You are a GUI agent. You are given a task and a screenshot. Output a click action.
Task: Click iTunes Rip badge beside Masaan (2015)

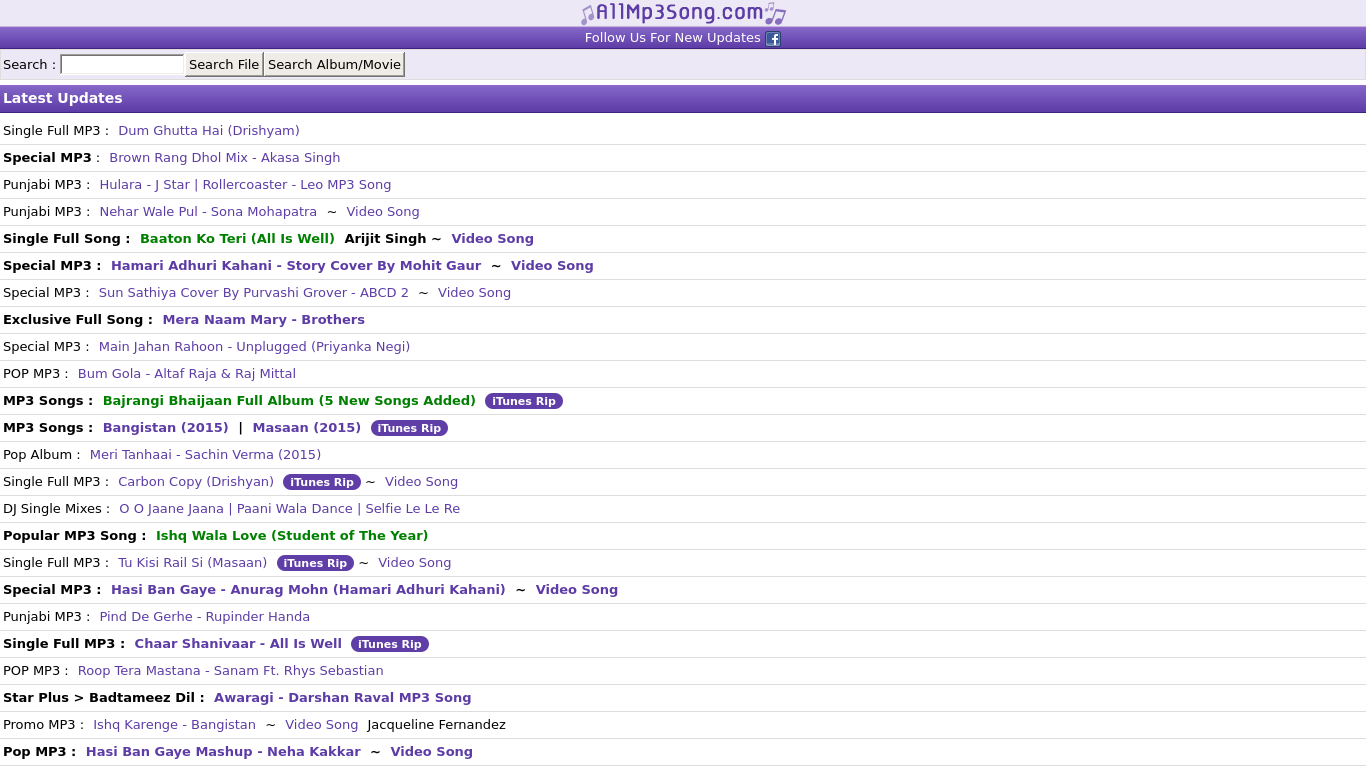pos(409,428)
